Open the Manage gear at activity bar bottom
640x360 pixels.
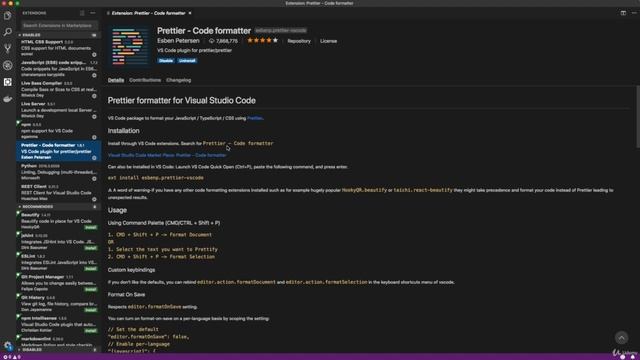coord(7,346)
